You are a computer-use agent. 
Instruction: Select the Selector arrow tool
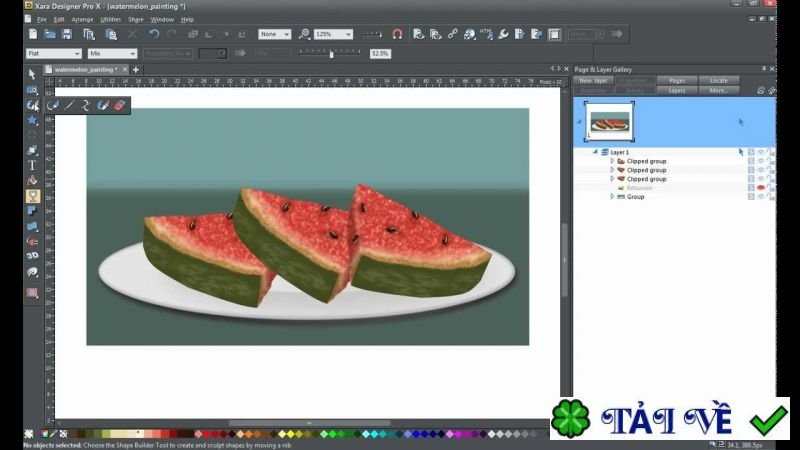coord(32,74)
